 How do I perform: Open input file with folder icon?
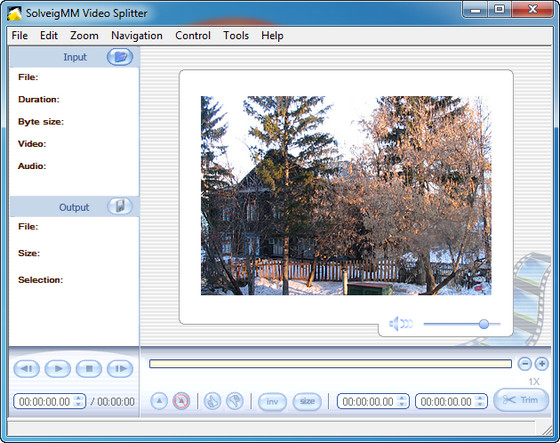120,57
